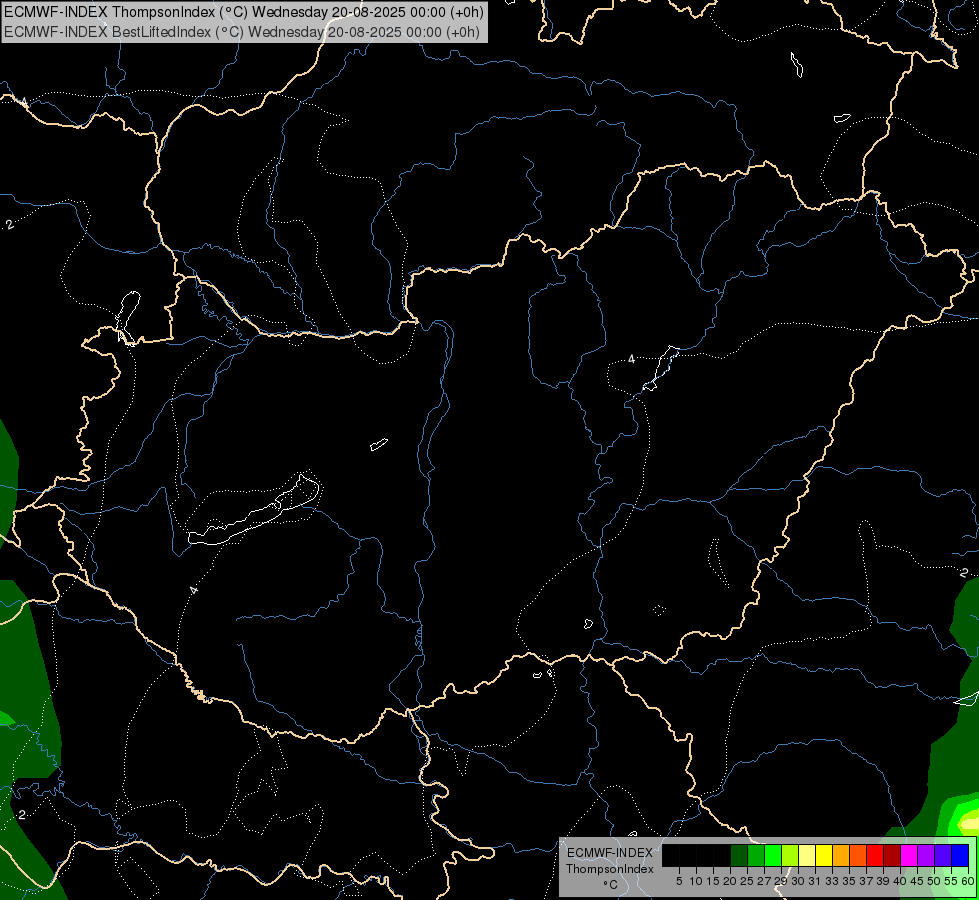Click the purple 45–50 legend swatch
This screenshot has width=979, height=900.
pos(926,855)
